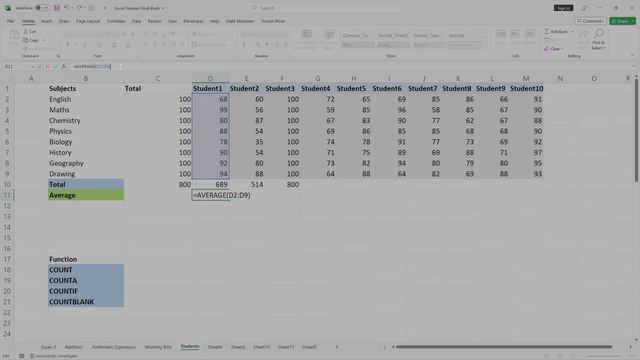Click the Save icon in title bar
640x360 pixels.
click(57, 8)
